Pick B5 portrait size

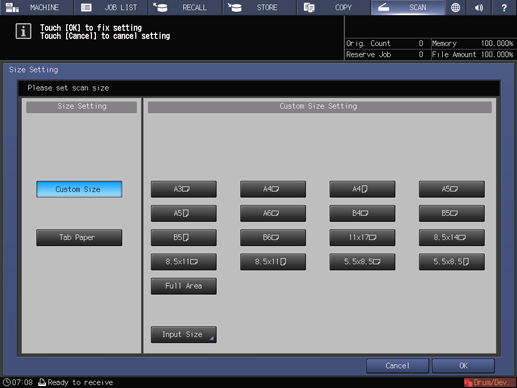[184, 237]
